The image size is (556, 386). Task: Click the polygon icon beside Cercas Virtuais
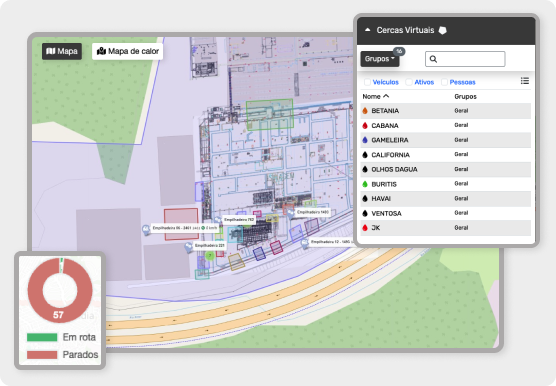click(x=443, y=30)
